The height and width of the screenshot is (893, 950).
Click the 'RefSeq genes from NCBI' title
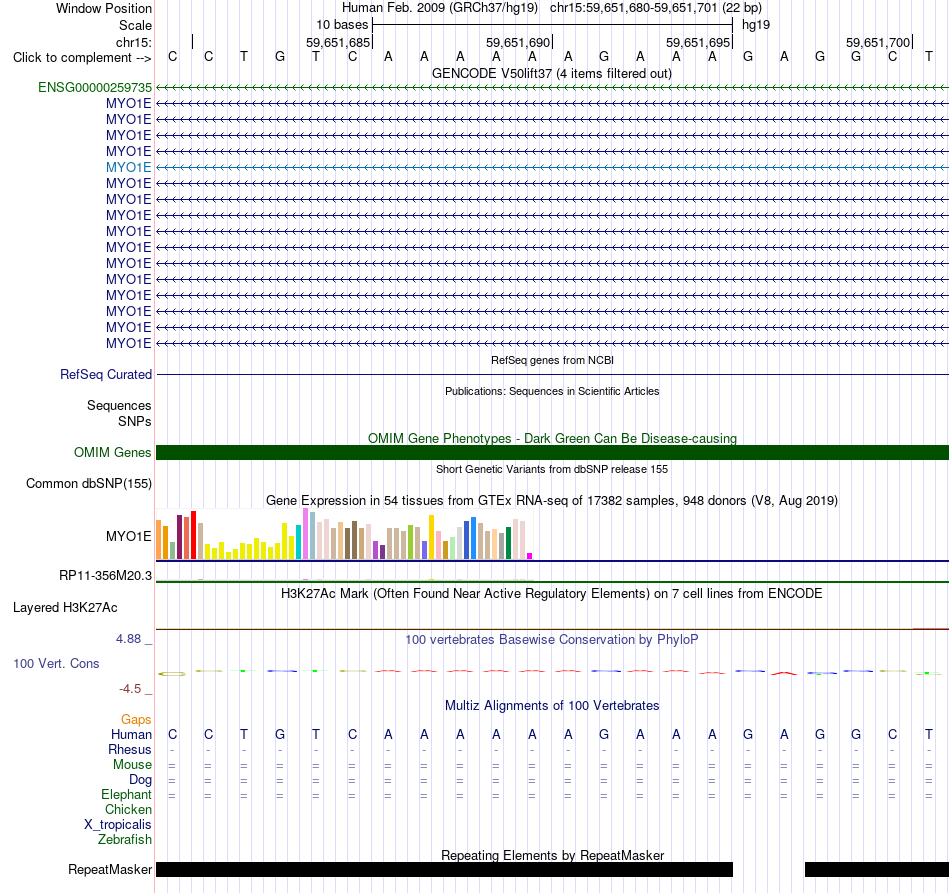pos(552,360)
